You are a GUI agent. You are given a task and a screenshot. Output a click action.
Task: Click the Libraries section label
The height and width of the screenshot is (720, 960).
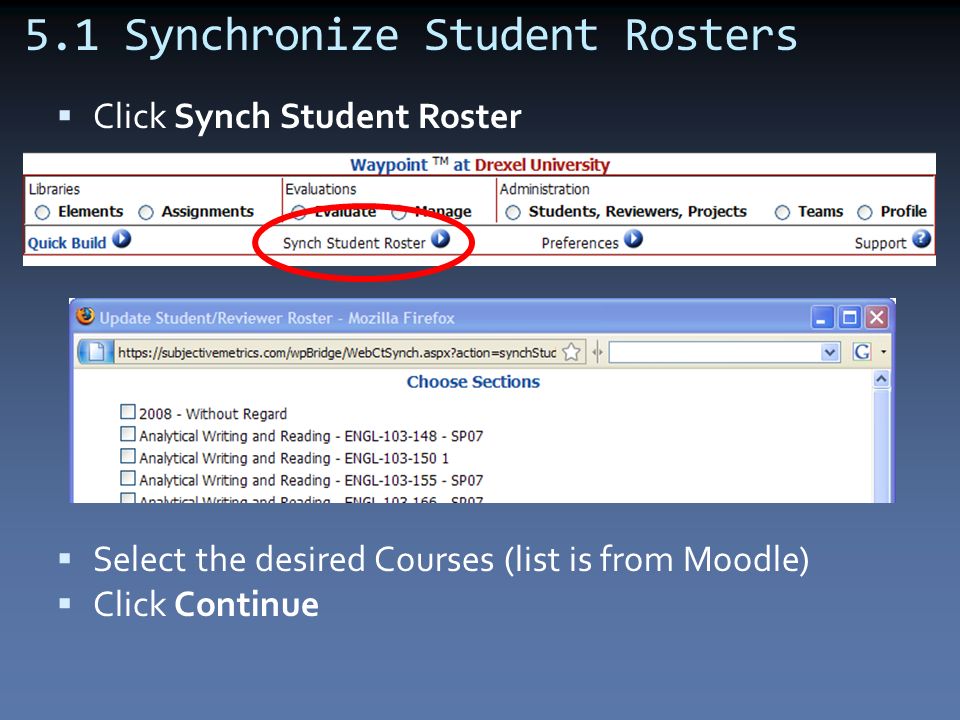(54, 189)
